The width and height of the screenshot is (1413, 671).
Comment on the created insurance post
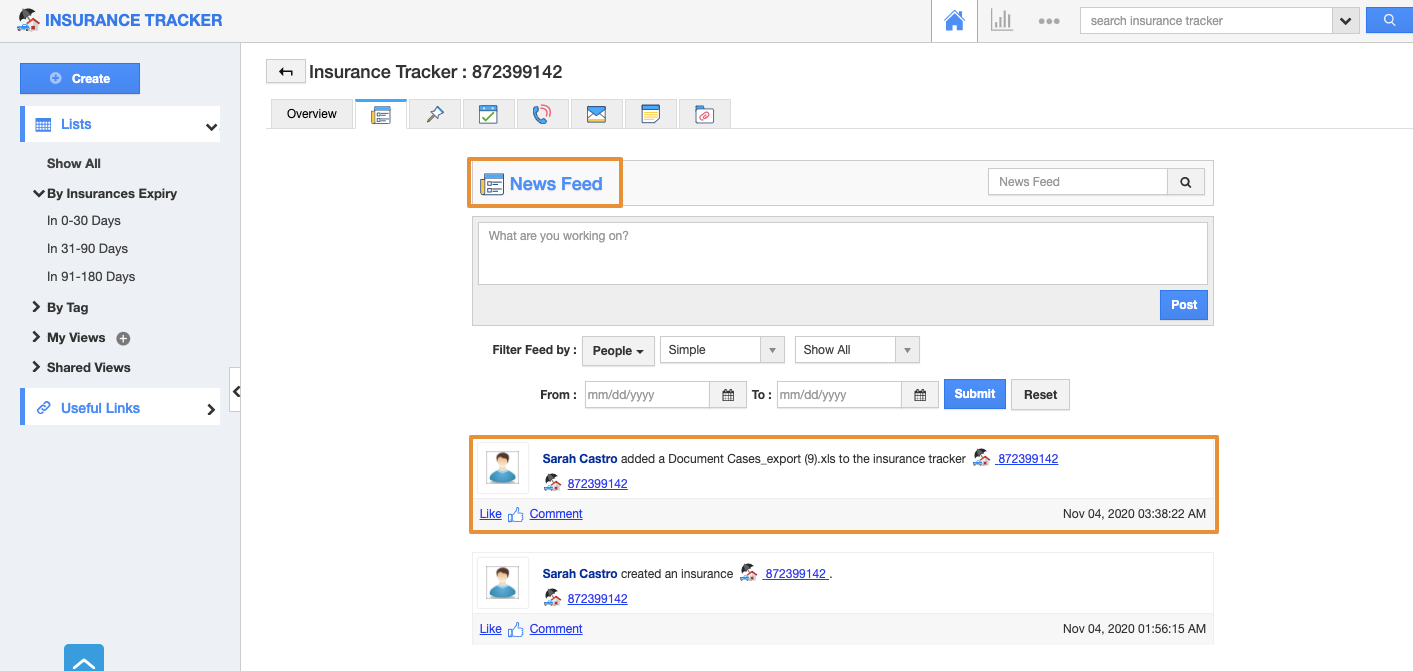556,629
